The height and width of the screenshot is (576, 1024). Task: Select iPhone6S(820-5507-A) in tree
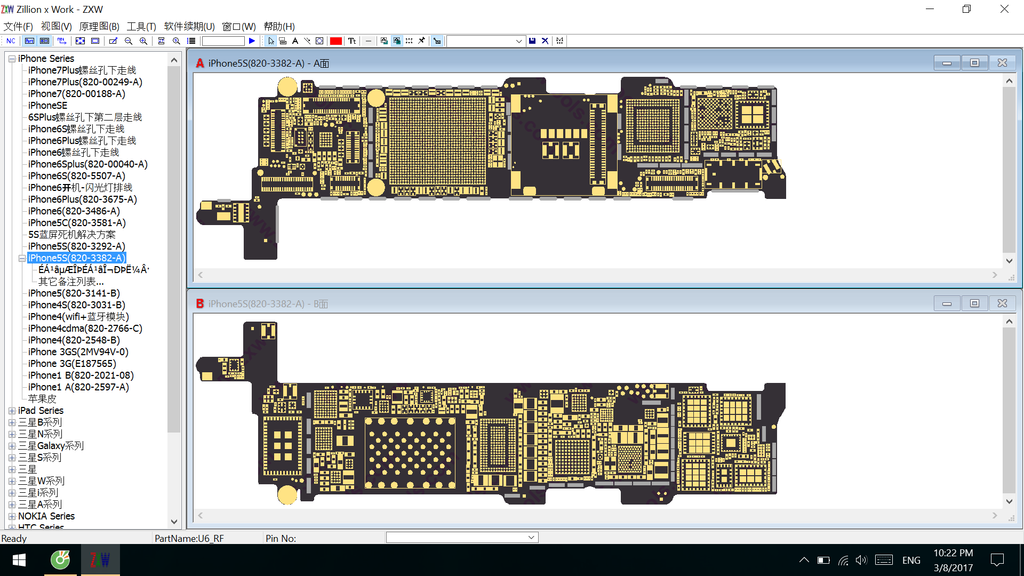pyautogui.click(x=76, y=176)
